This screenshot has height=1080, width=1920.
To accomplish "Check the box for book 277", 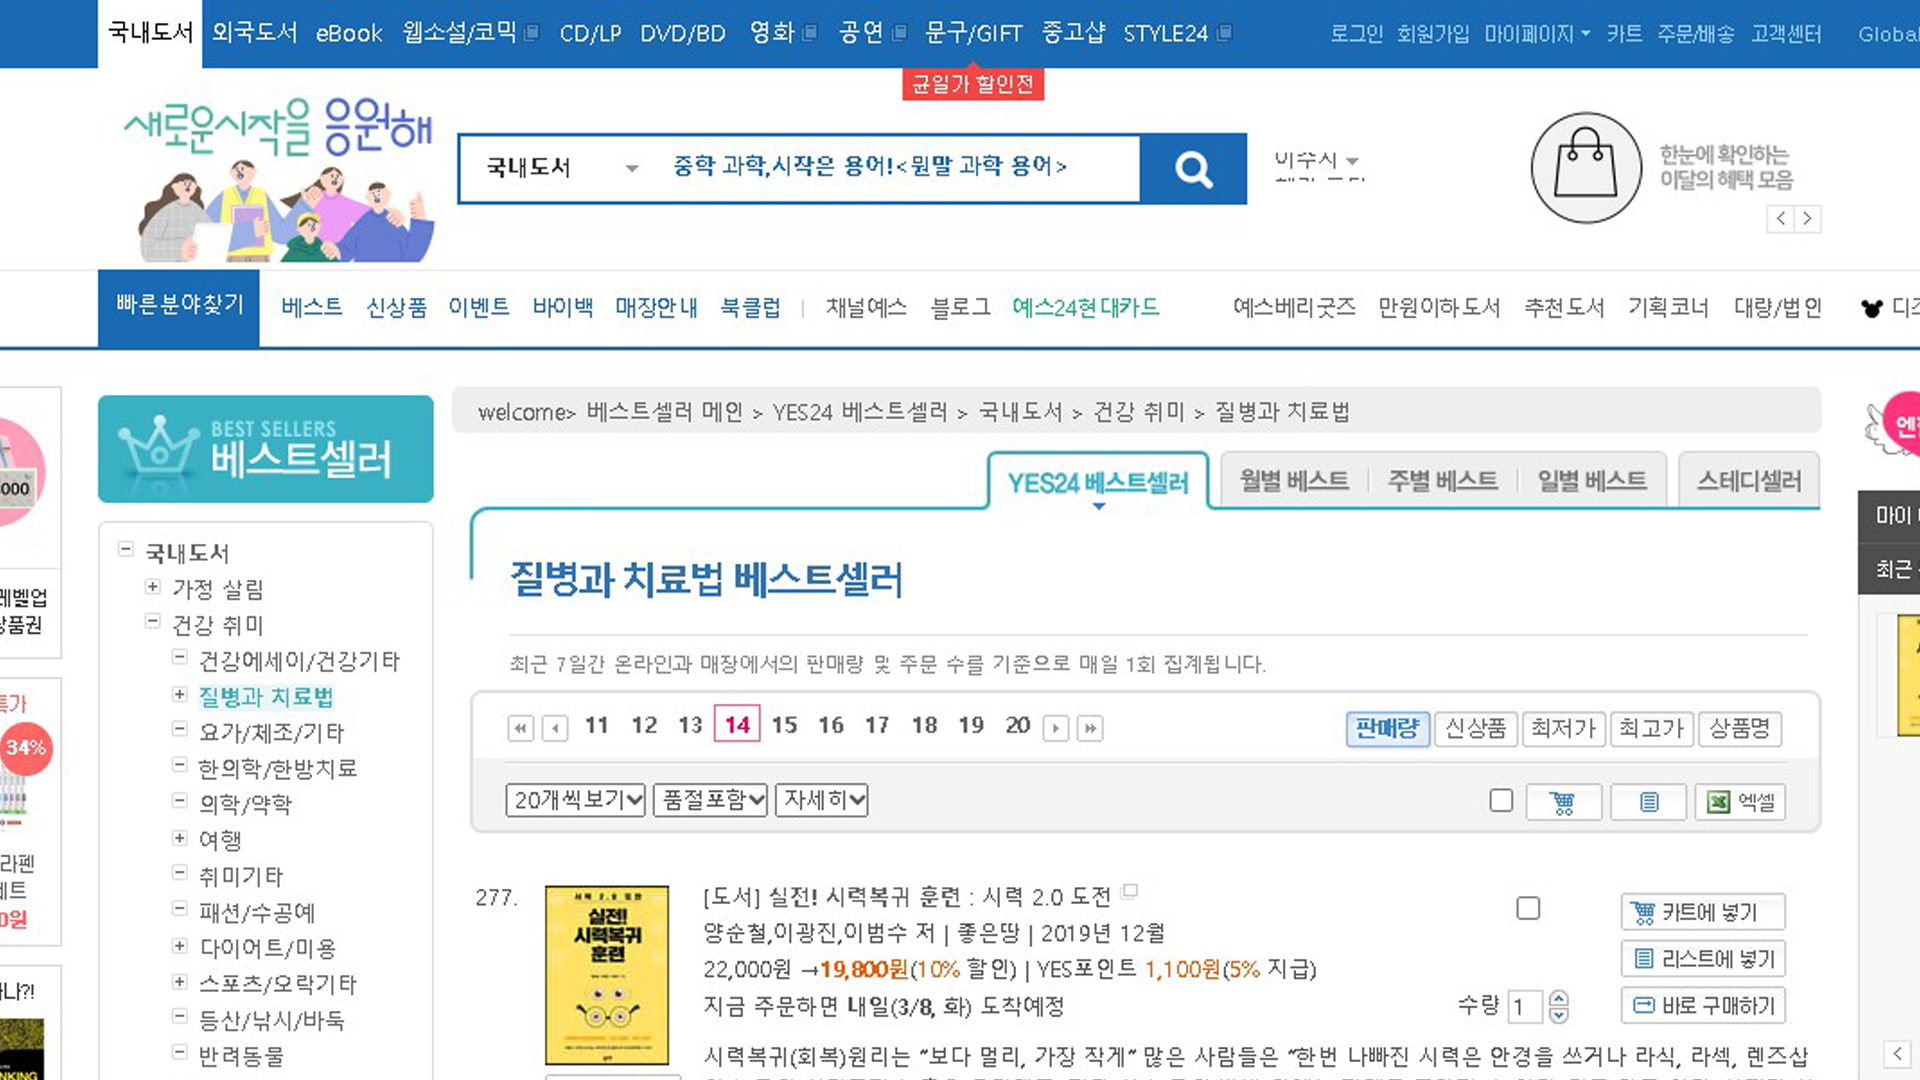I will click(x=1528, y=908).
